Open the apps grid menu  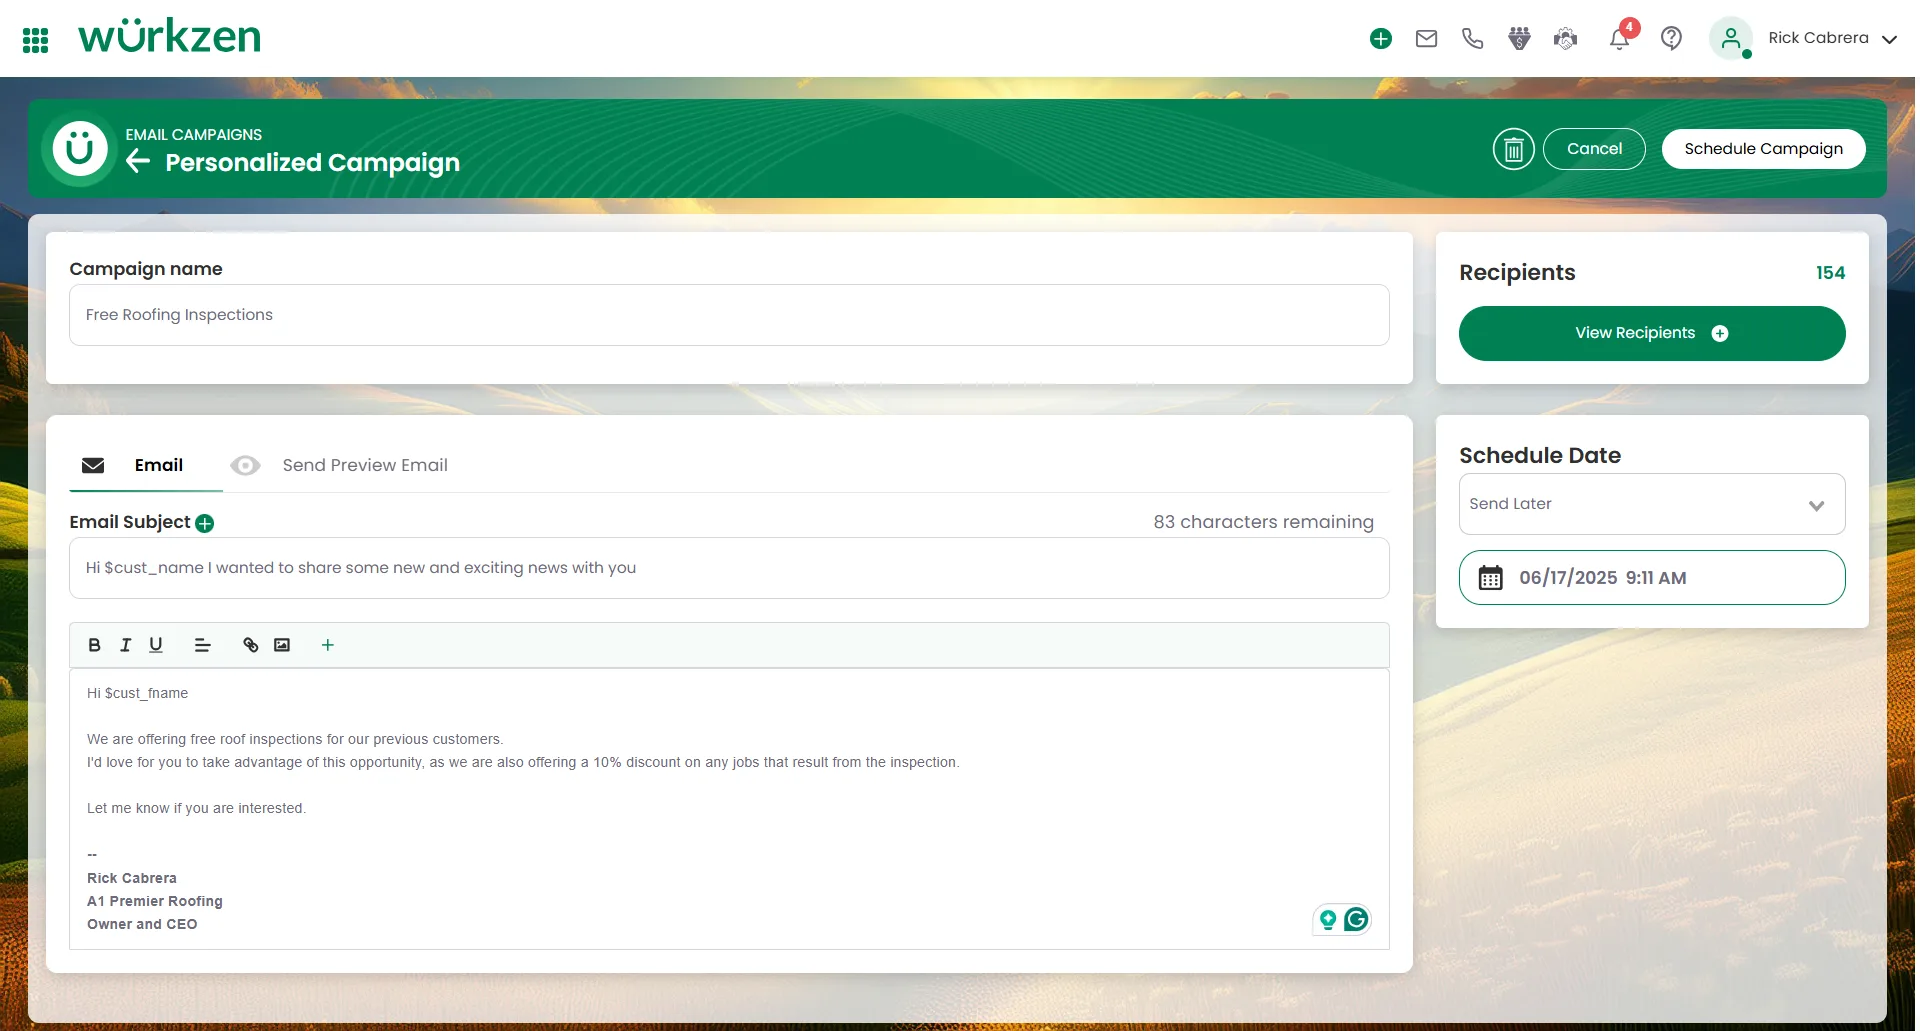pos(35,40)
